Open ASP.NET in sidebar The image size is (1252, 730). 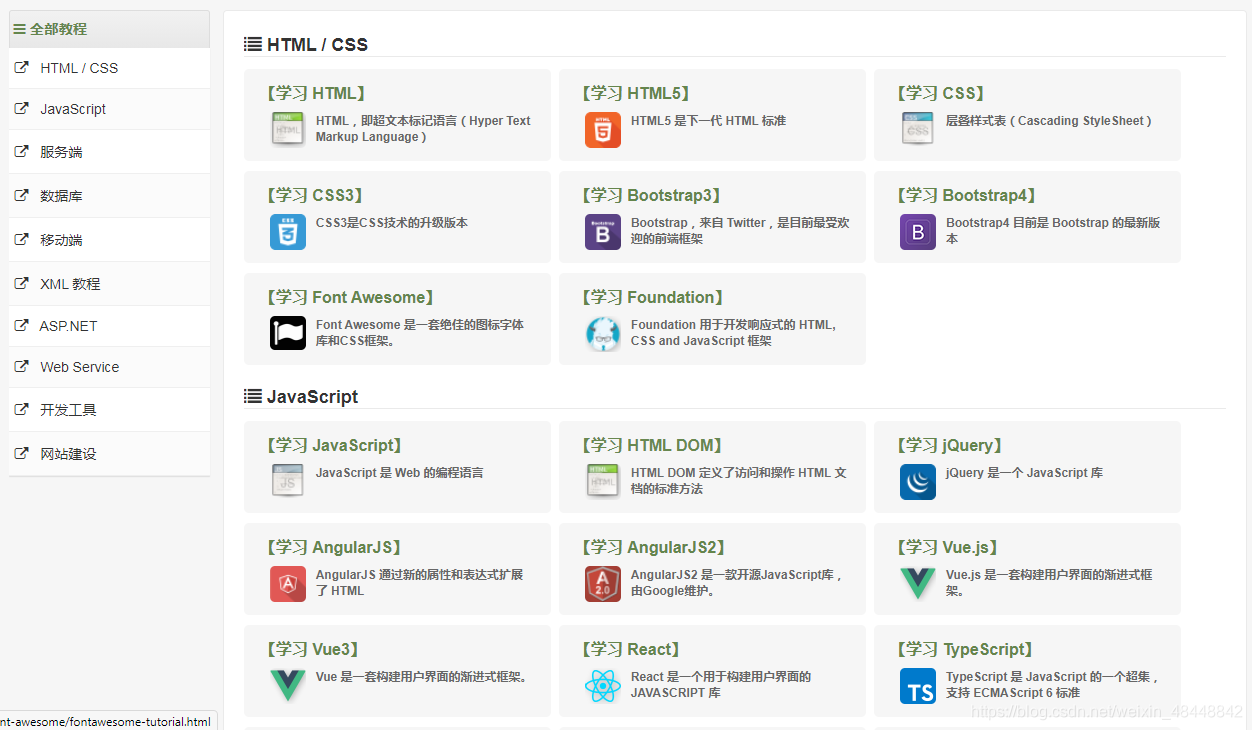[109, 326]
